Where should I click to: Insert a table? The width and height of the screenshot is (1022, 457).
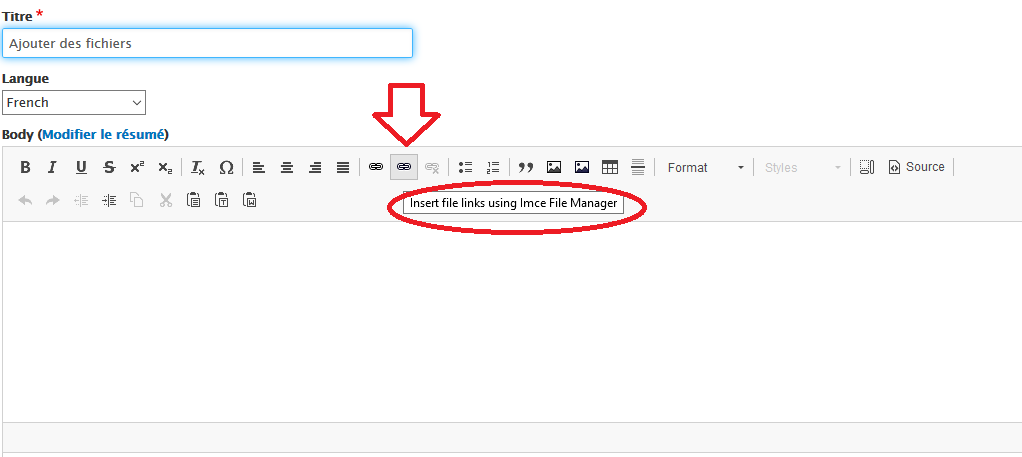click(609, 168)
